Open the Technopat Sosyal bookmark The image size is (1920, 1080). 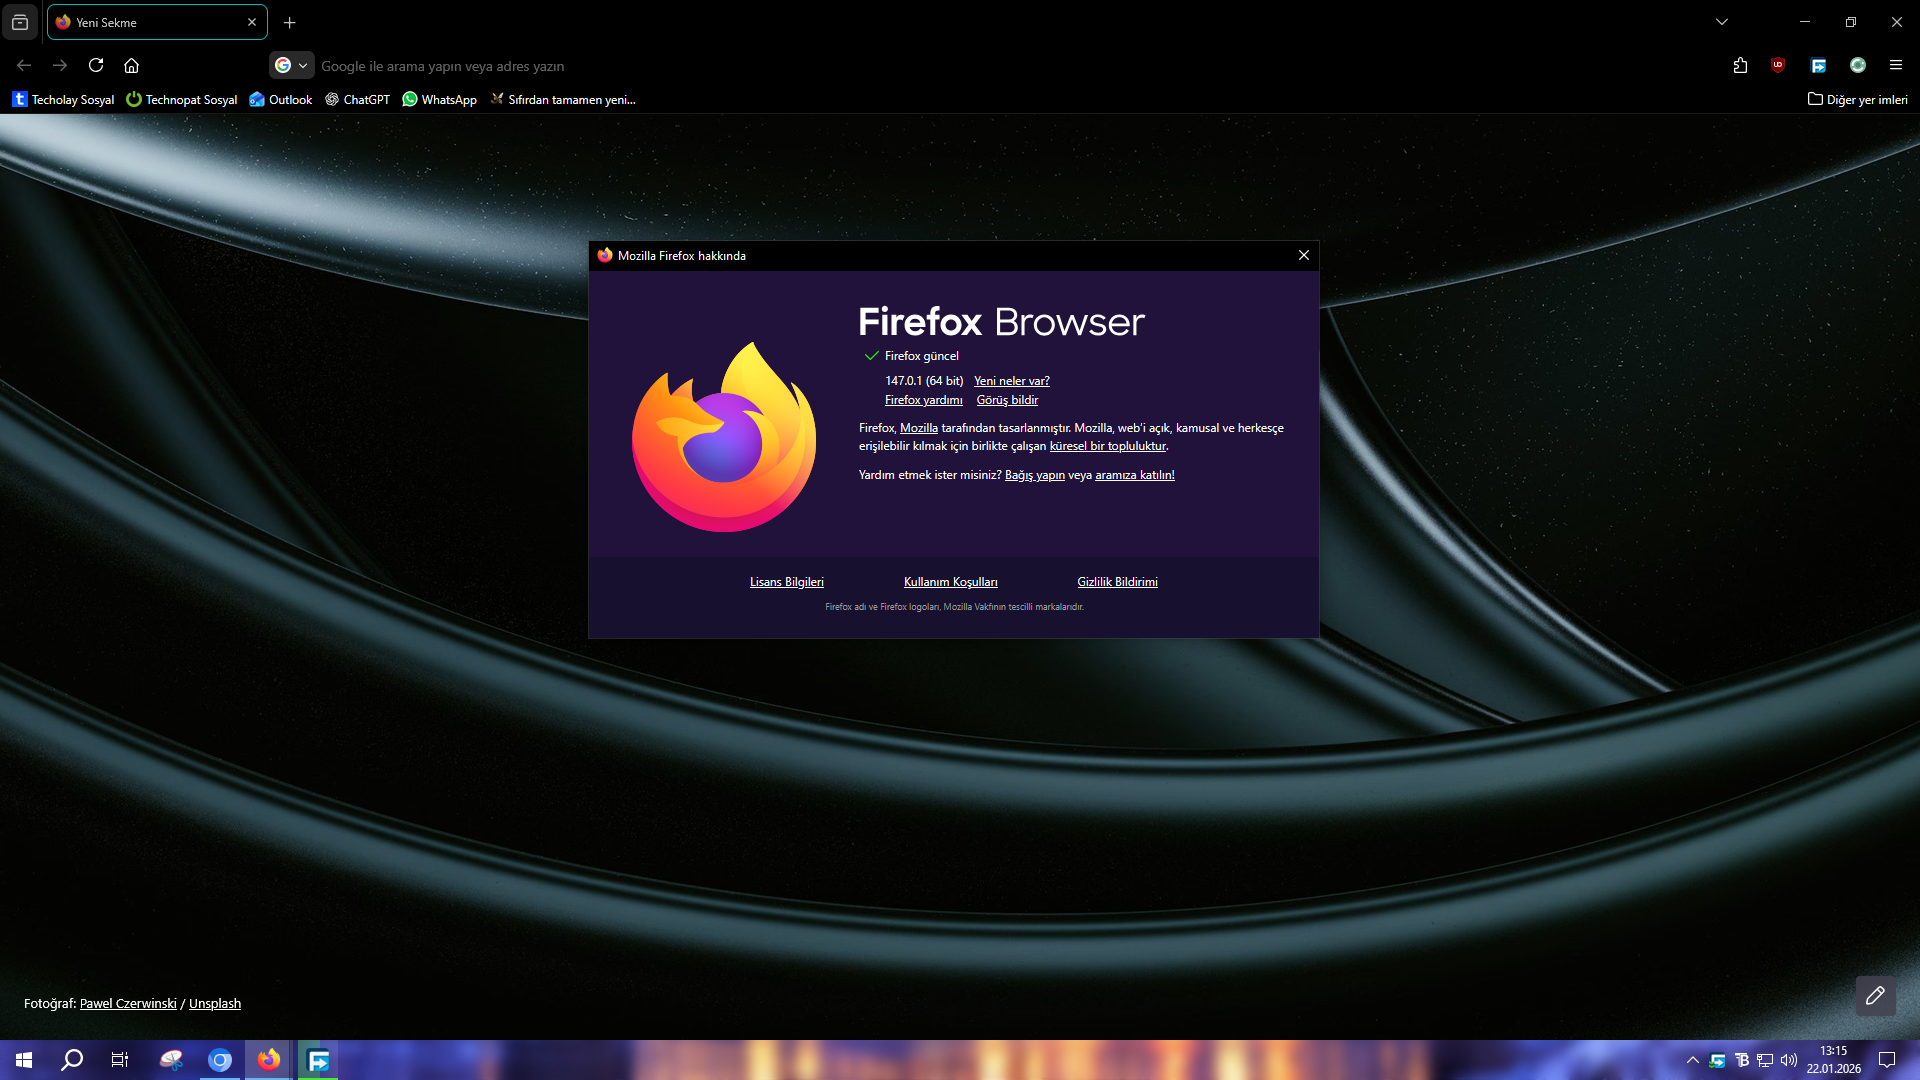point(182,99)
